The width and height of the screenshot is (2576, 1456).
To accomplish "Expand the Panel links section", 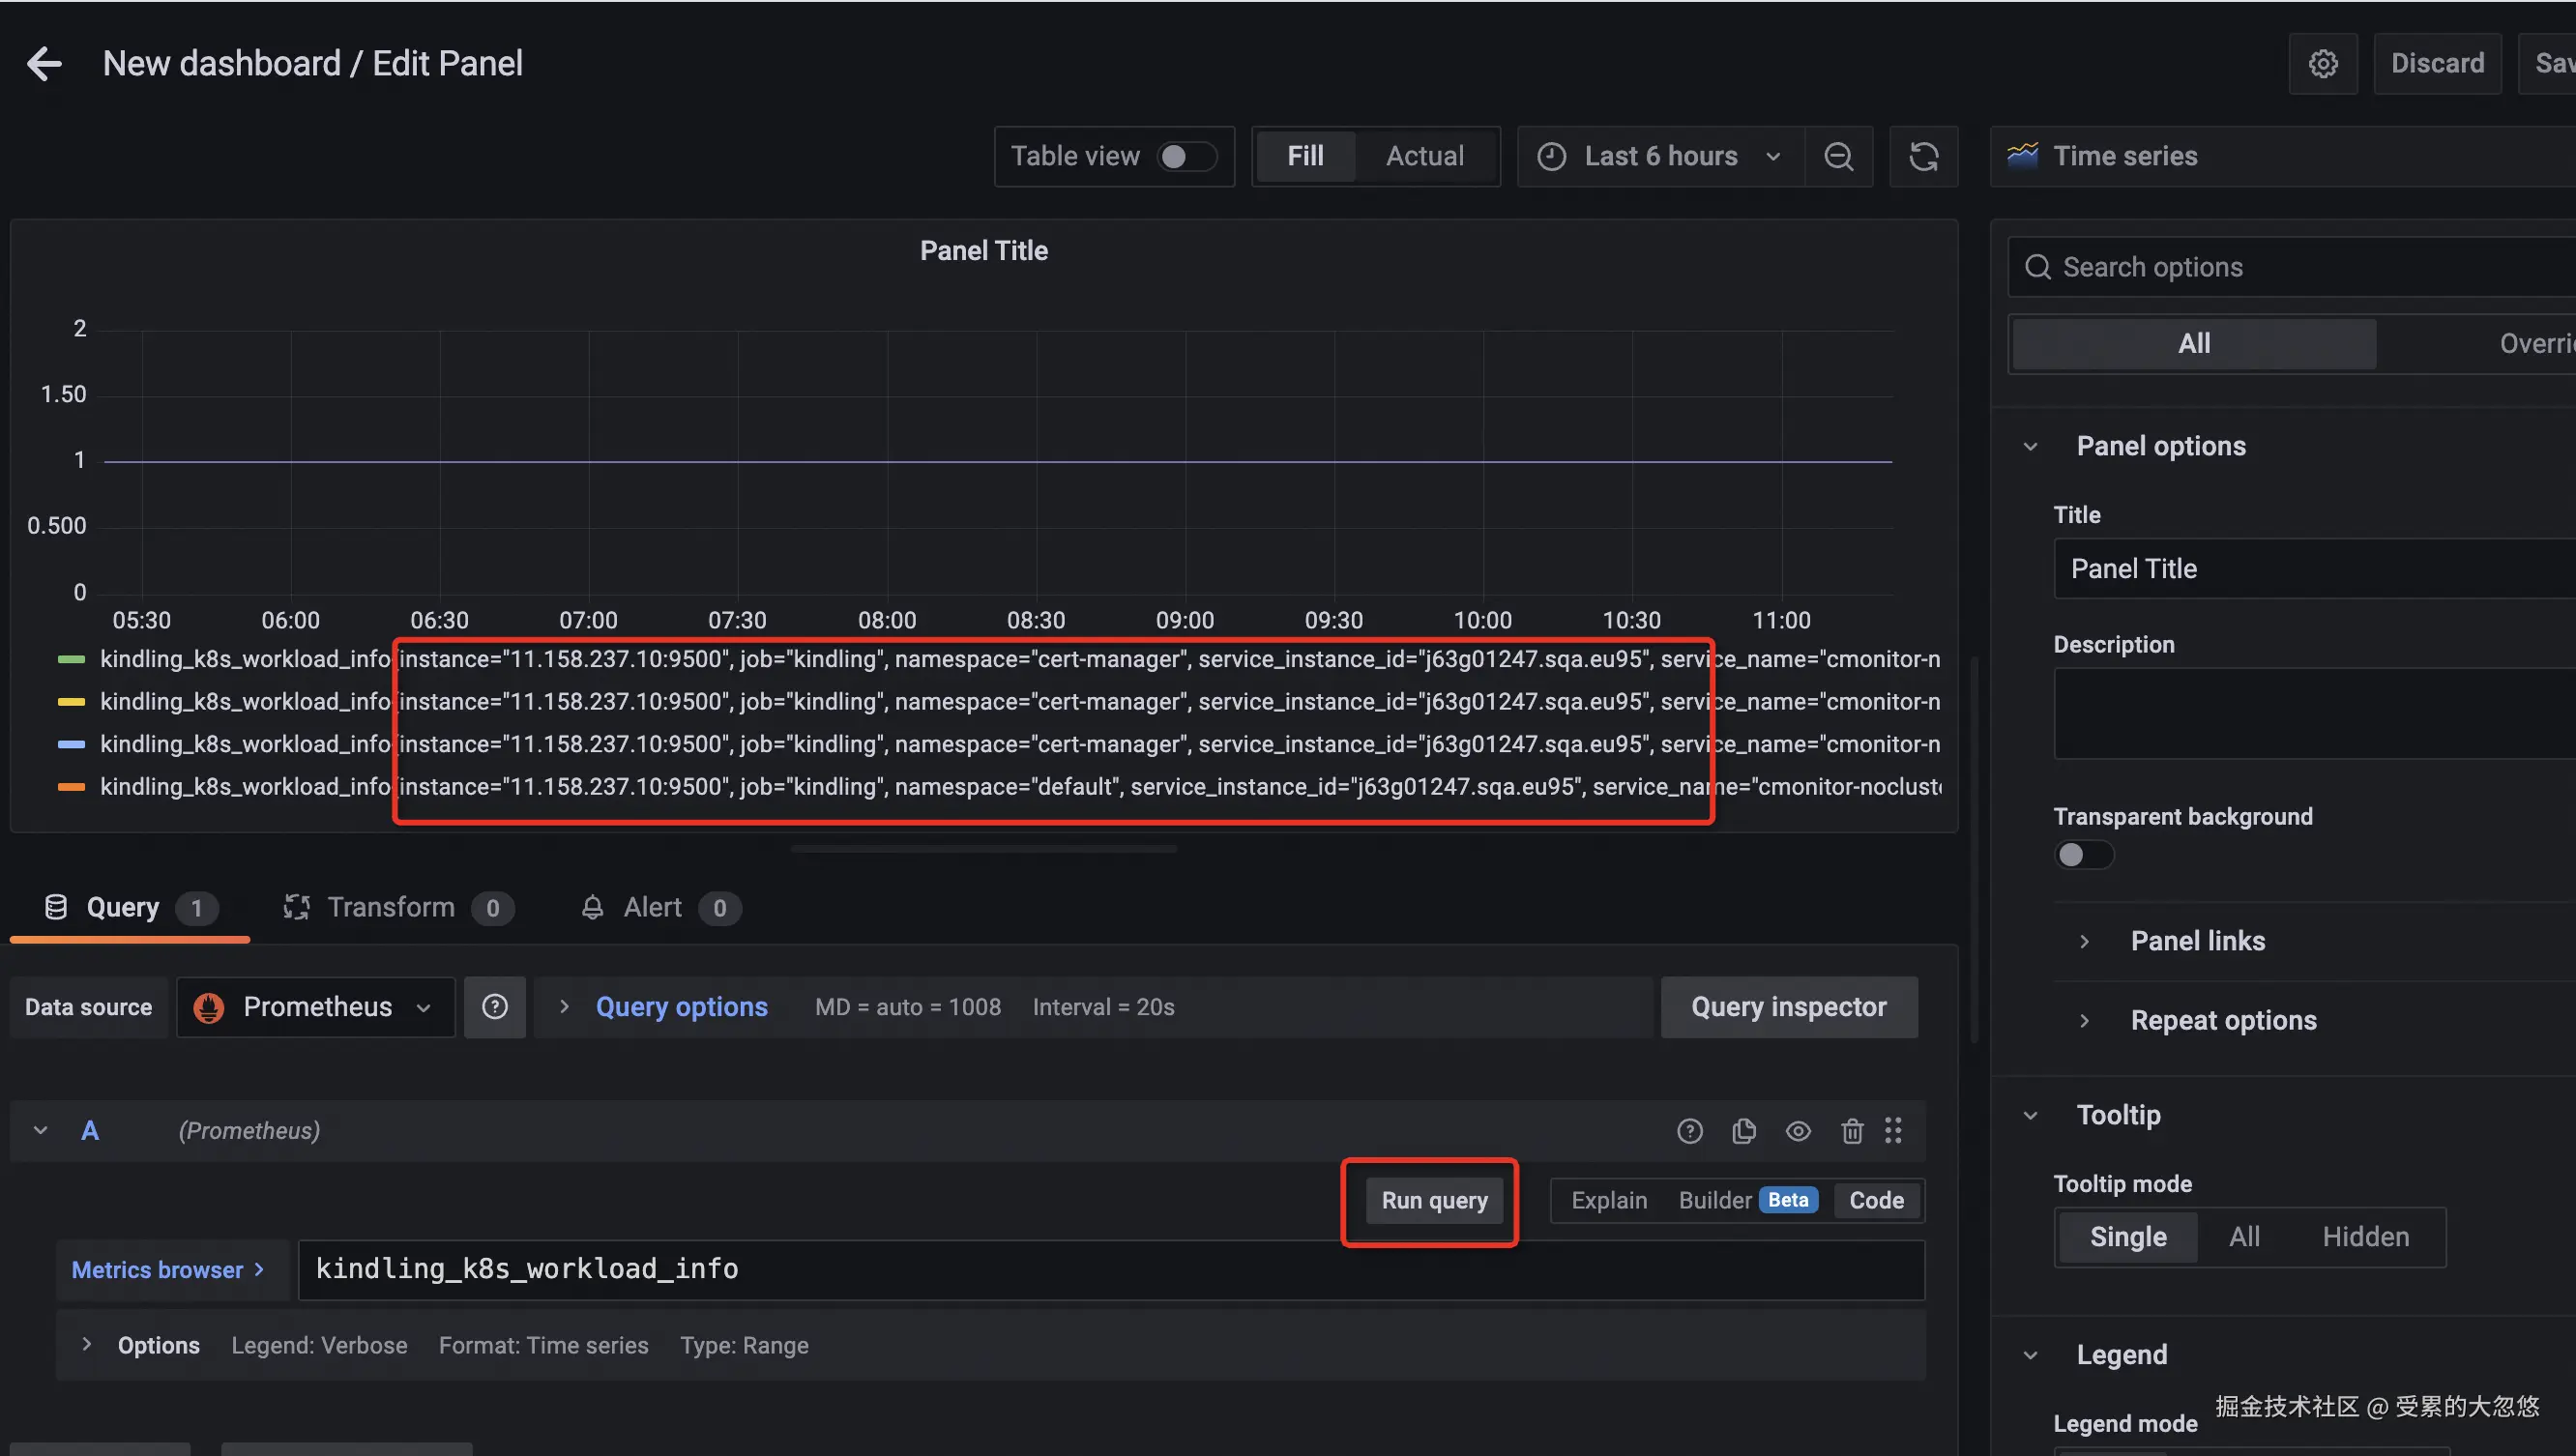I will tap(2197, 941).
